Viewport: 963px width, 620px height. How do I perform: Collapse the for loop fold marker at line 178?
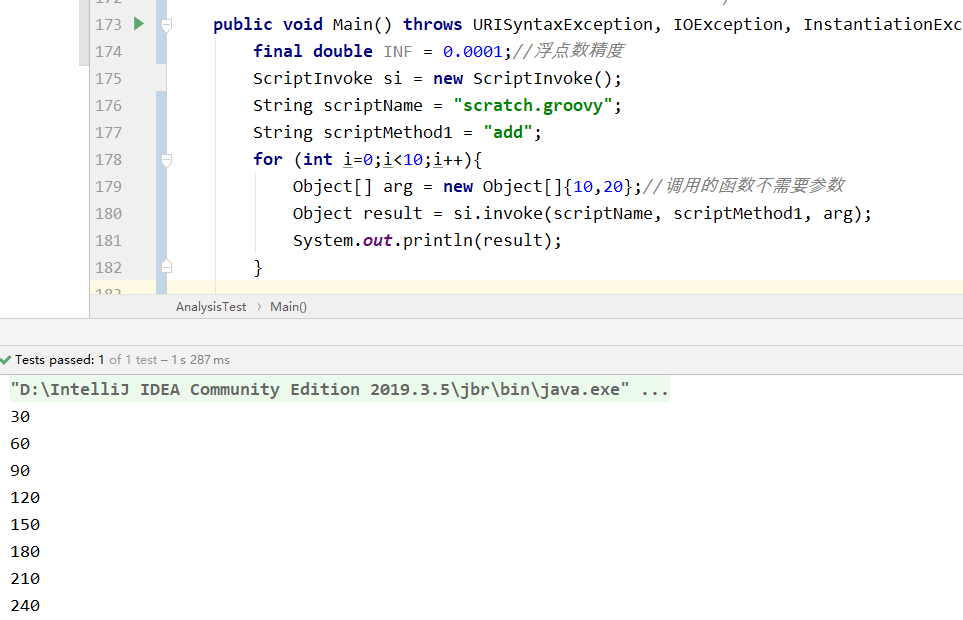[166, 160]
